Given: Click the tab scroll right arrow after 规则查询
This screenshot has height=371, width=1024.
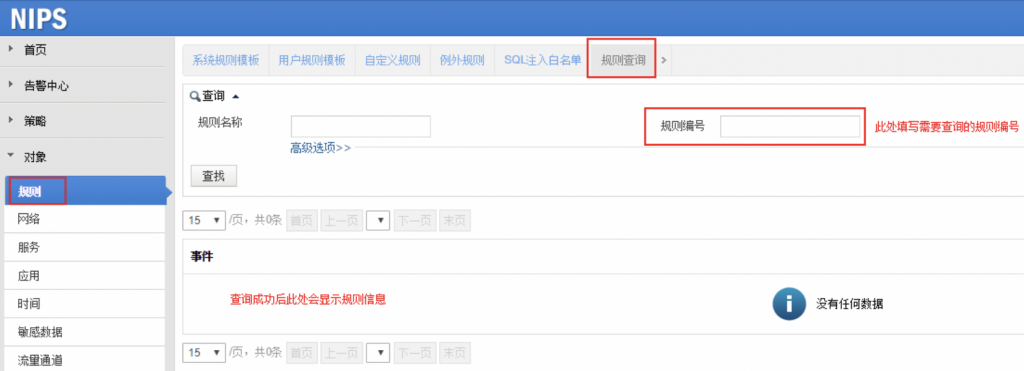Looking at the screenshot, I should pyautogui.click(x=664, y=60).
